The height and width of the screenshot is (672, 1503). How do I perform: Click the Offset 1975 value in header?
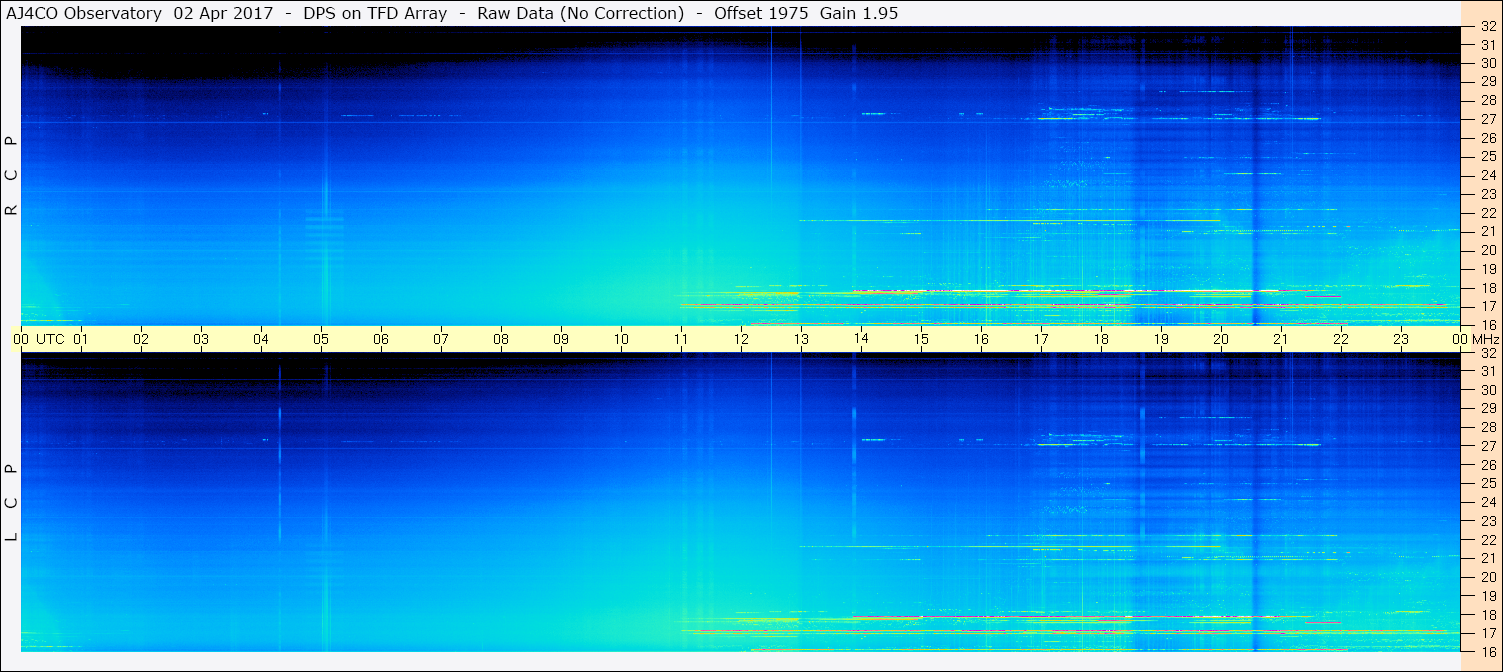[750, 14]
